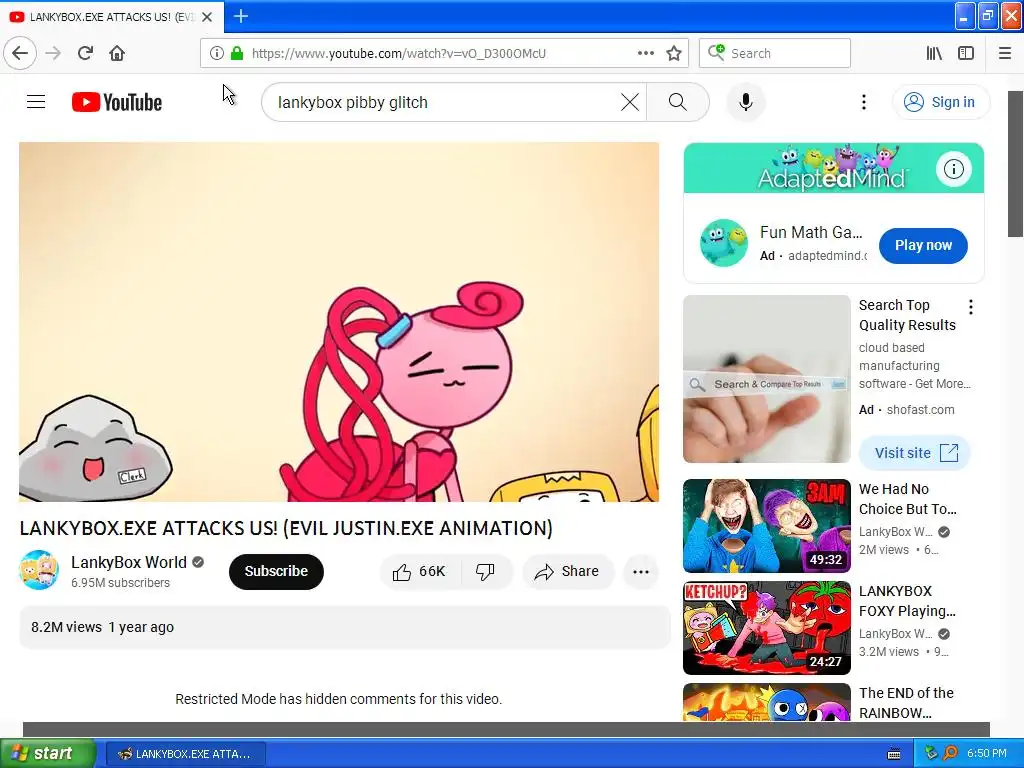This screenshot has width=1024, height=768.
Task: Close the LANKYBOX.EXE browser tab
Action: click(207, 17)
